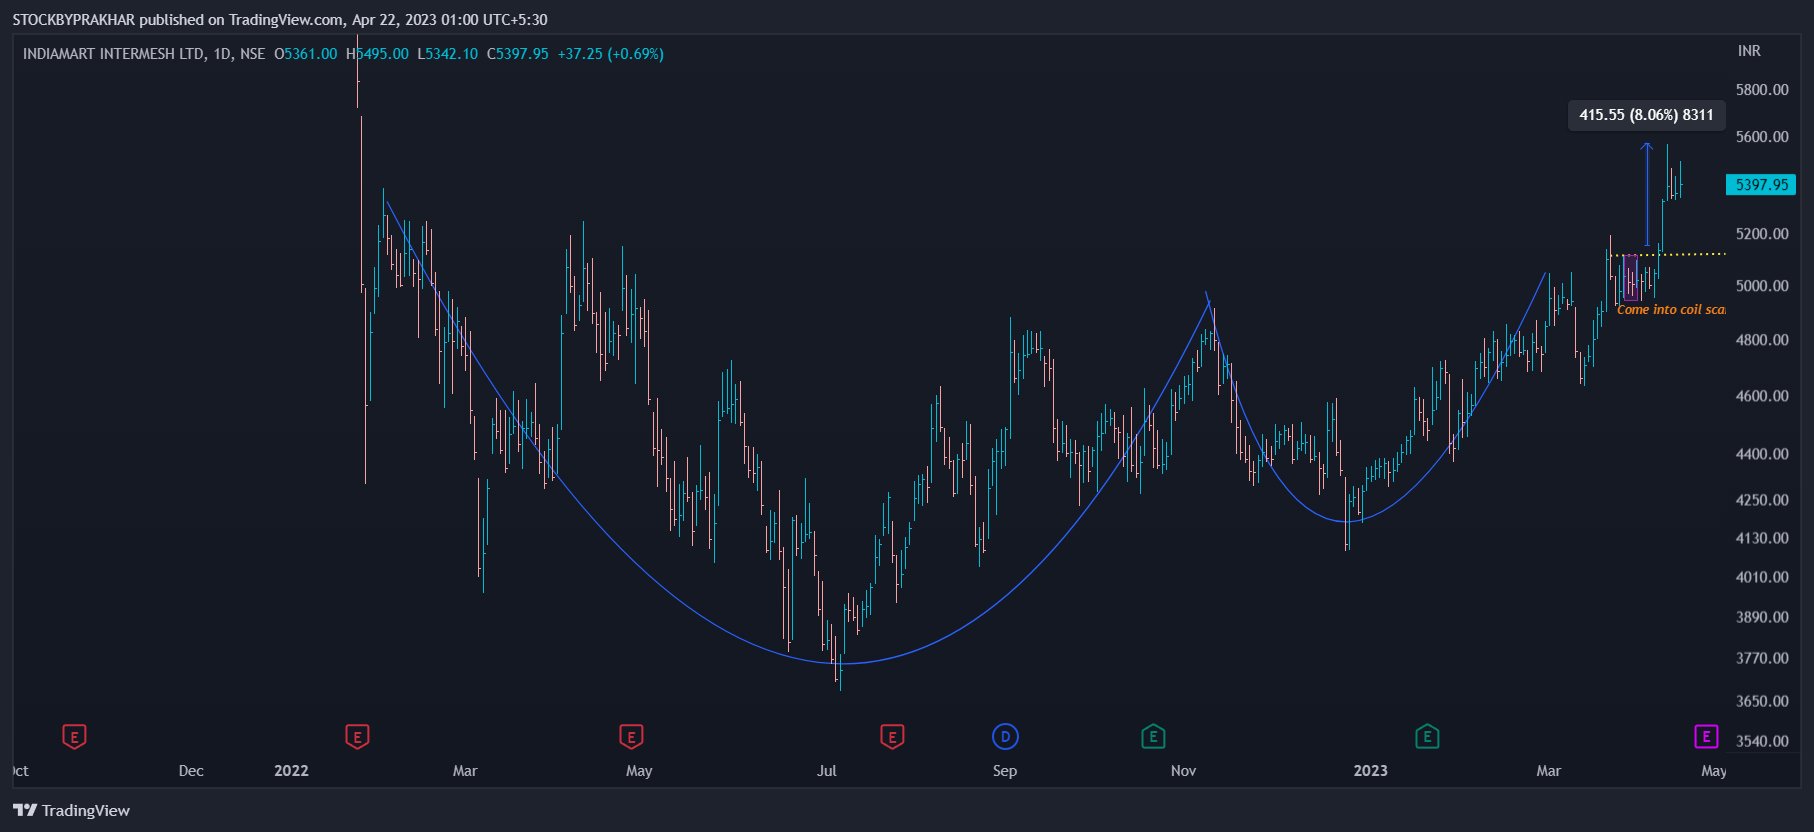
Task: Click the 3540.00 price axis label
Action: pos(1762,741)
